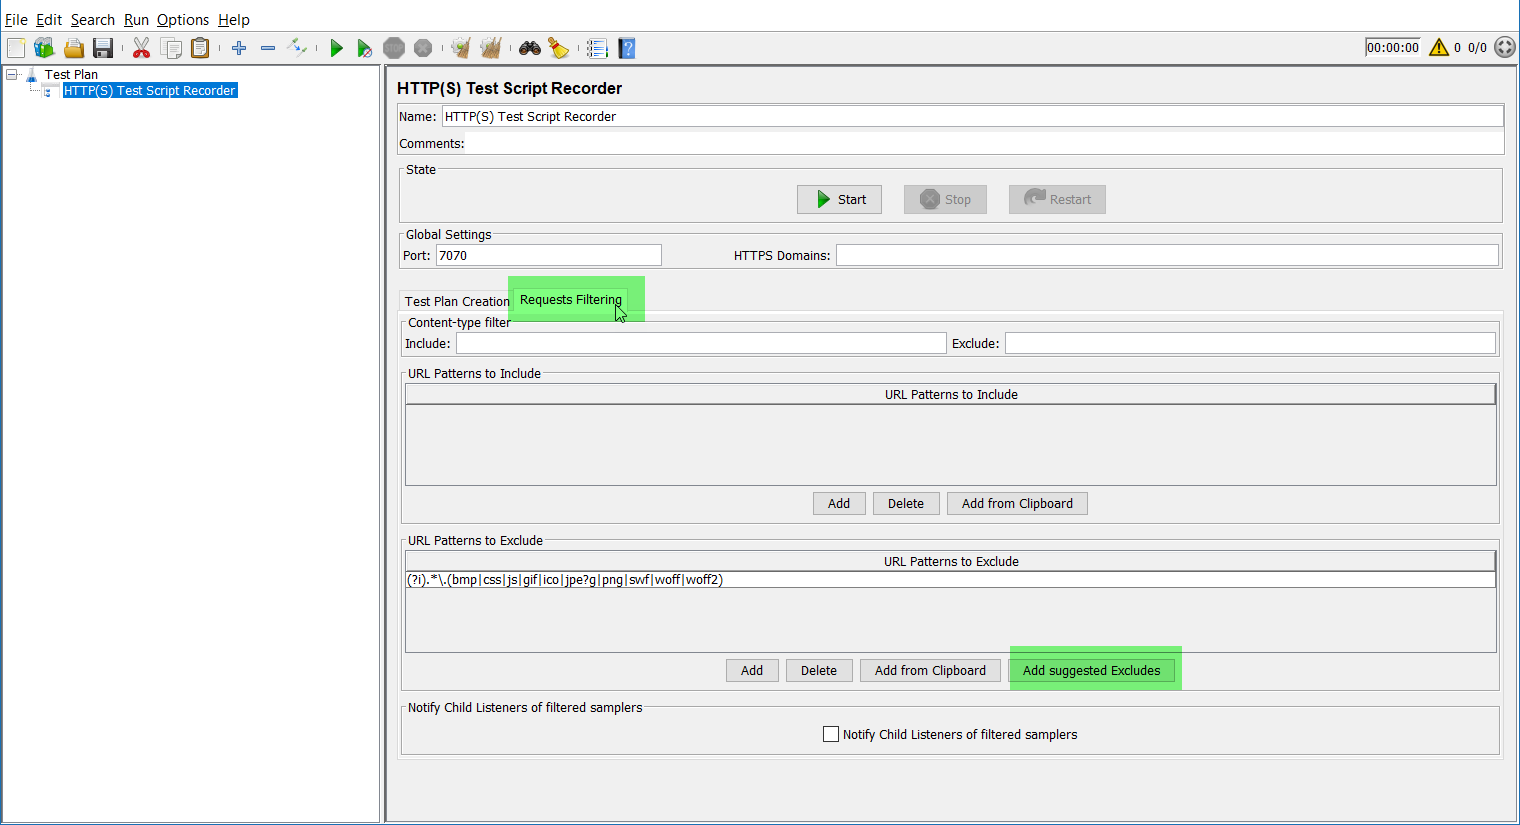Click the Stop sign toolbar icon

[x=394, y=48]
